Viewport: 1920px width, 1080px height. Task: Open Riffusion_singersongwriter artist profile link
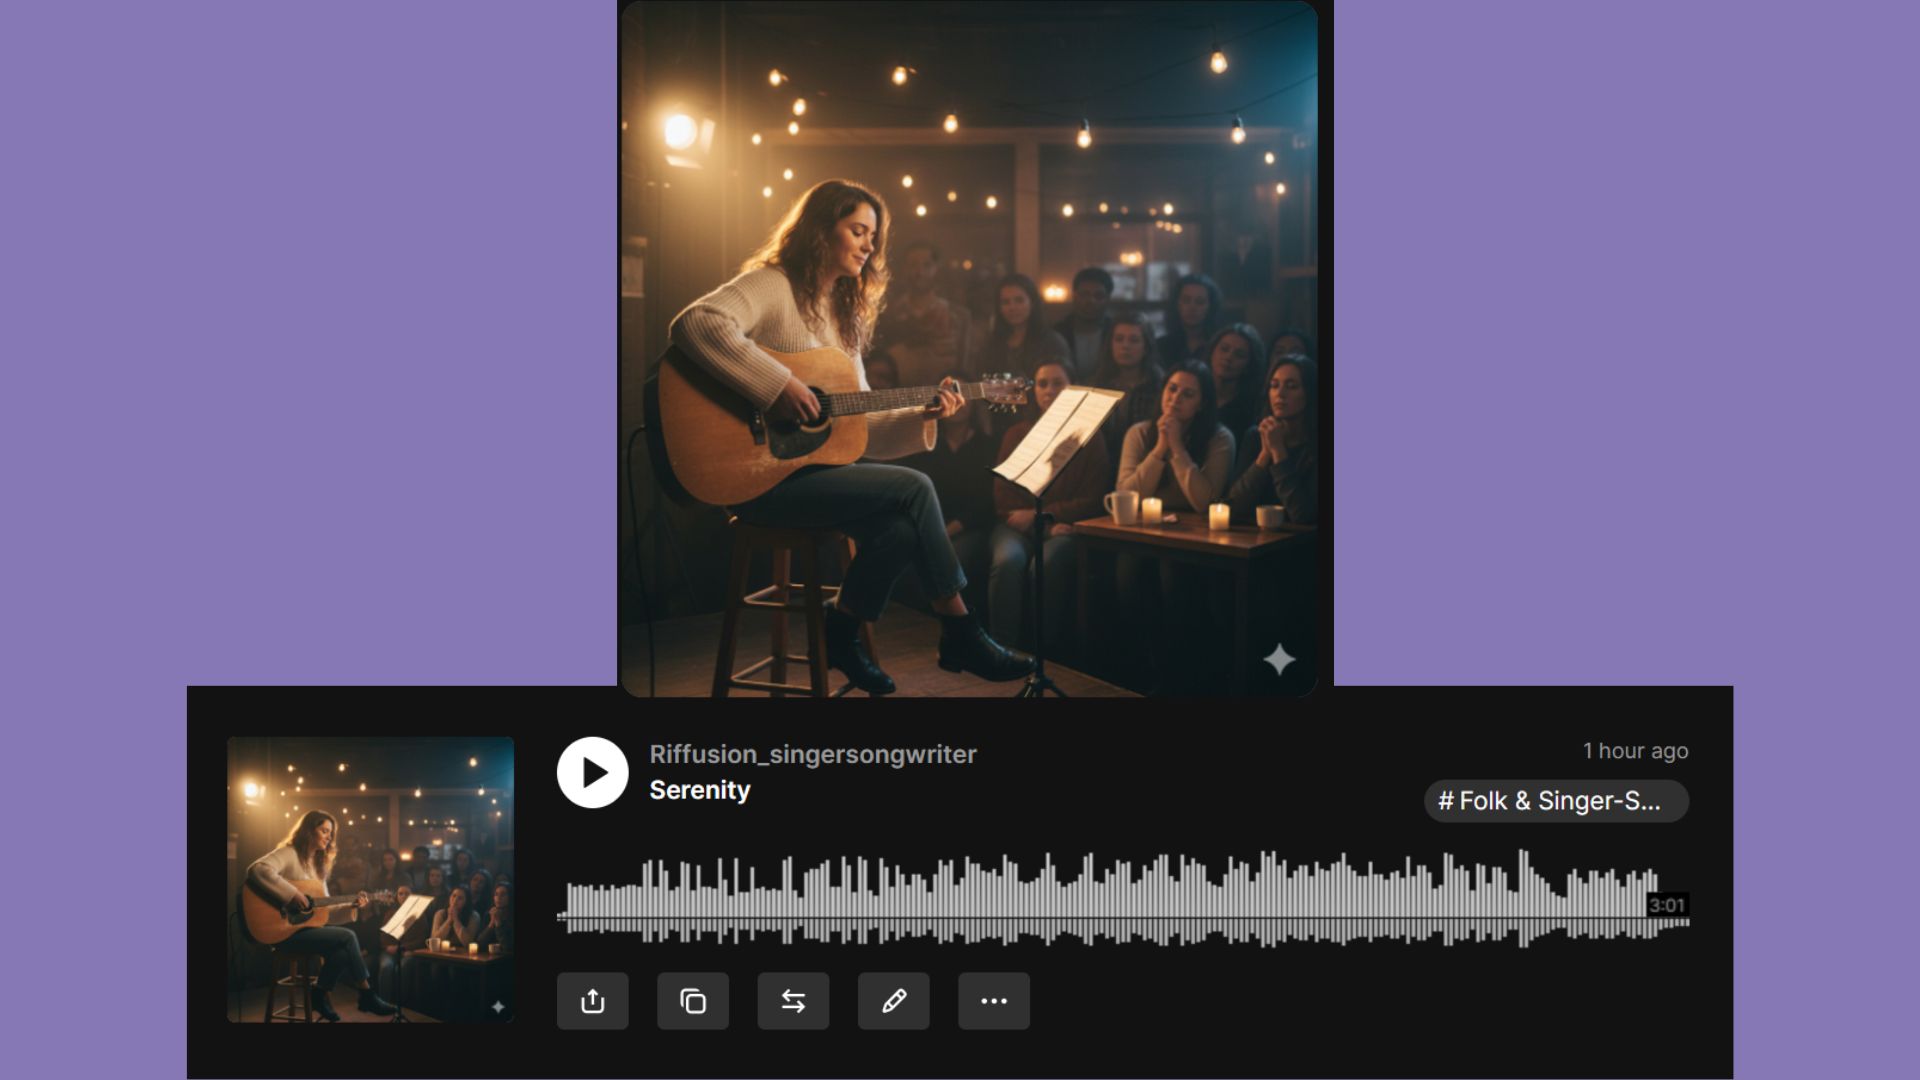click(812, 754)
